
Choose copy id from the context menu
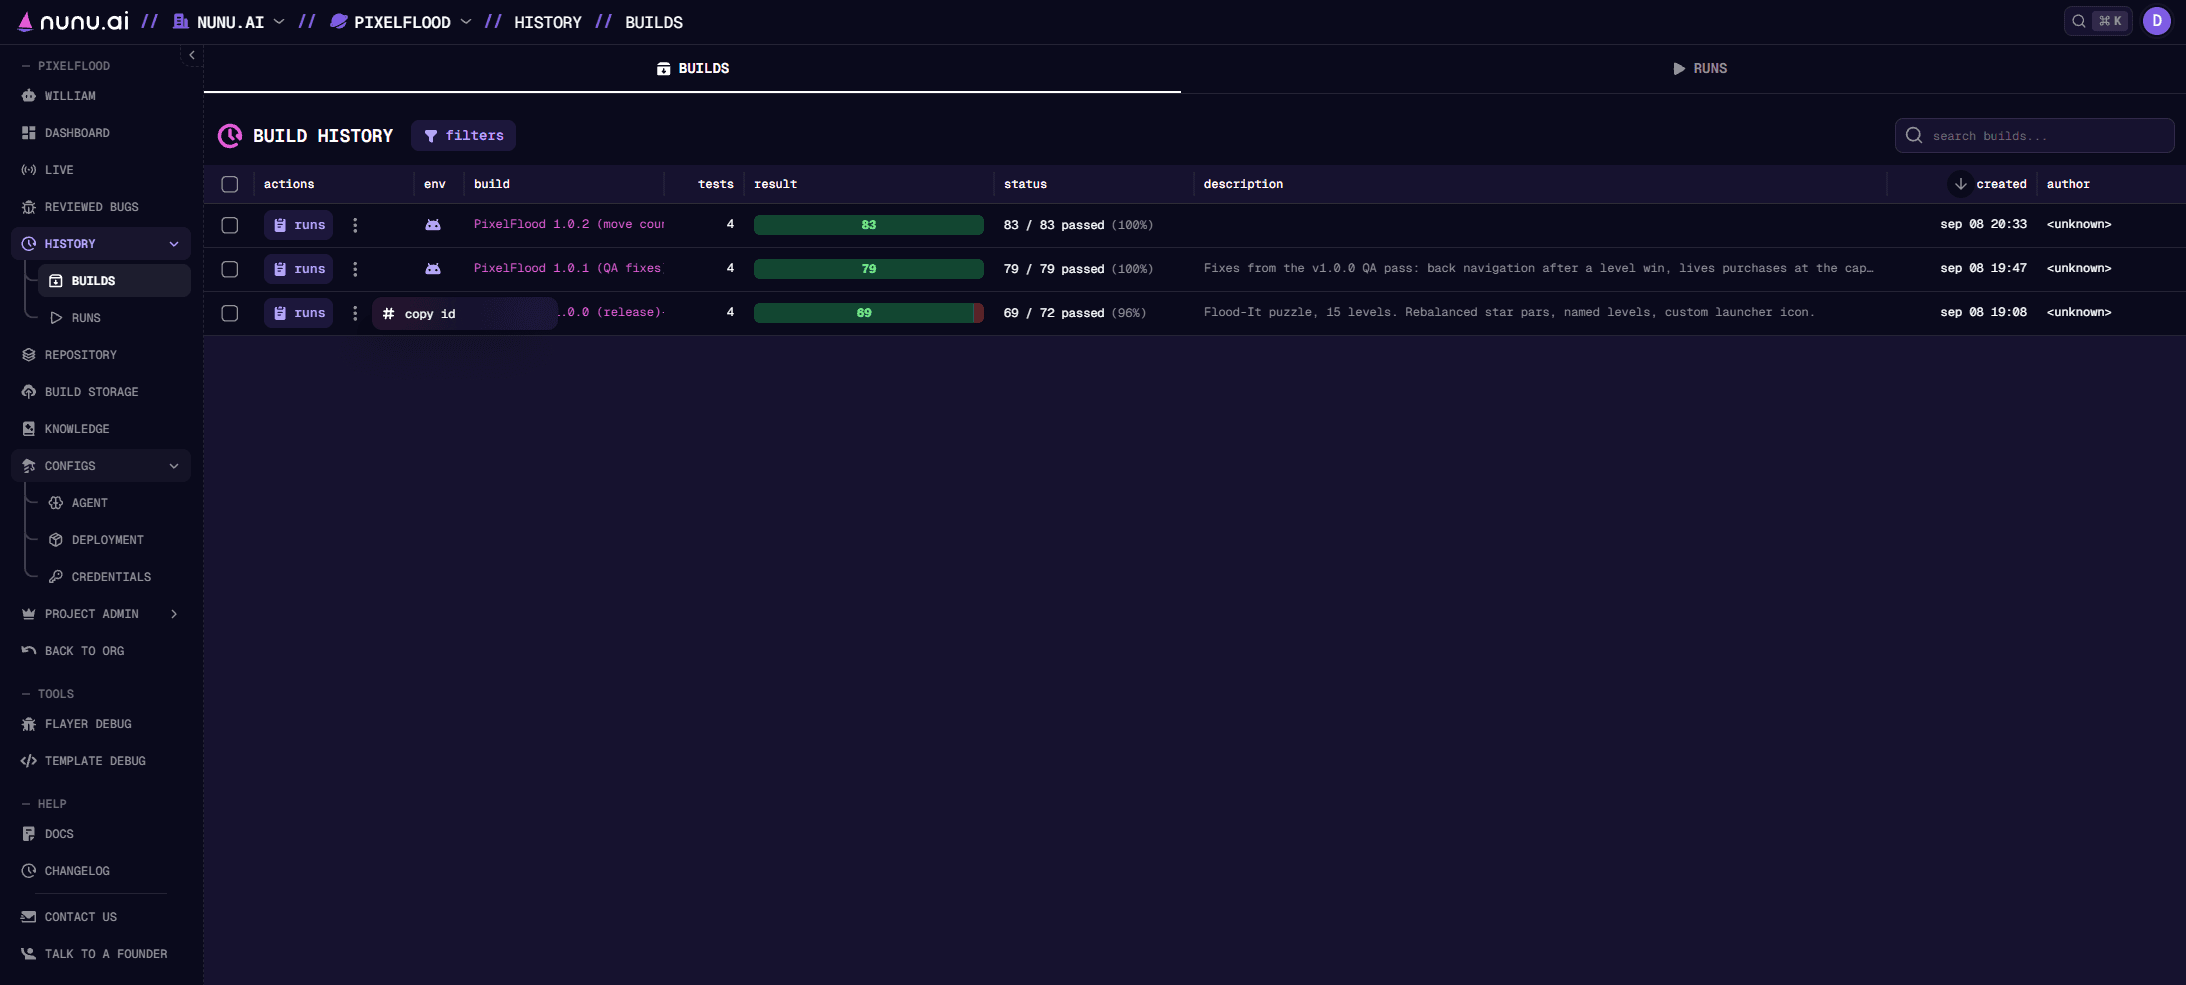coord(465,314)
